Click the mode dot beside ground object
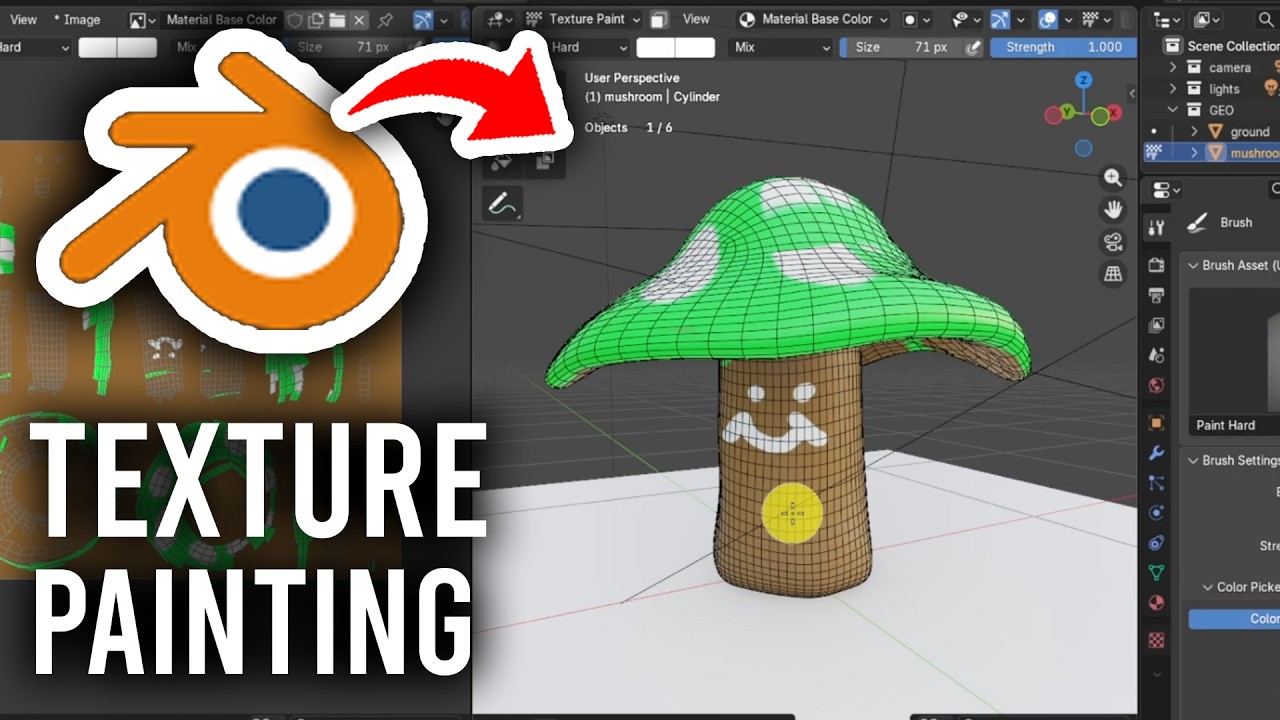The width and height of the screenshot is (1280, 720). 1154,131
